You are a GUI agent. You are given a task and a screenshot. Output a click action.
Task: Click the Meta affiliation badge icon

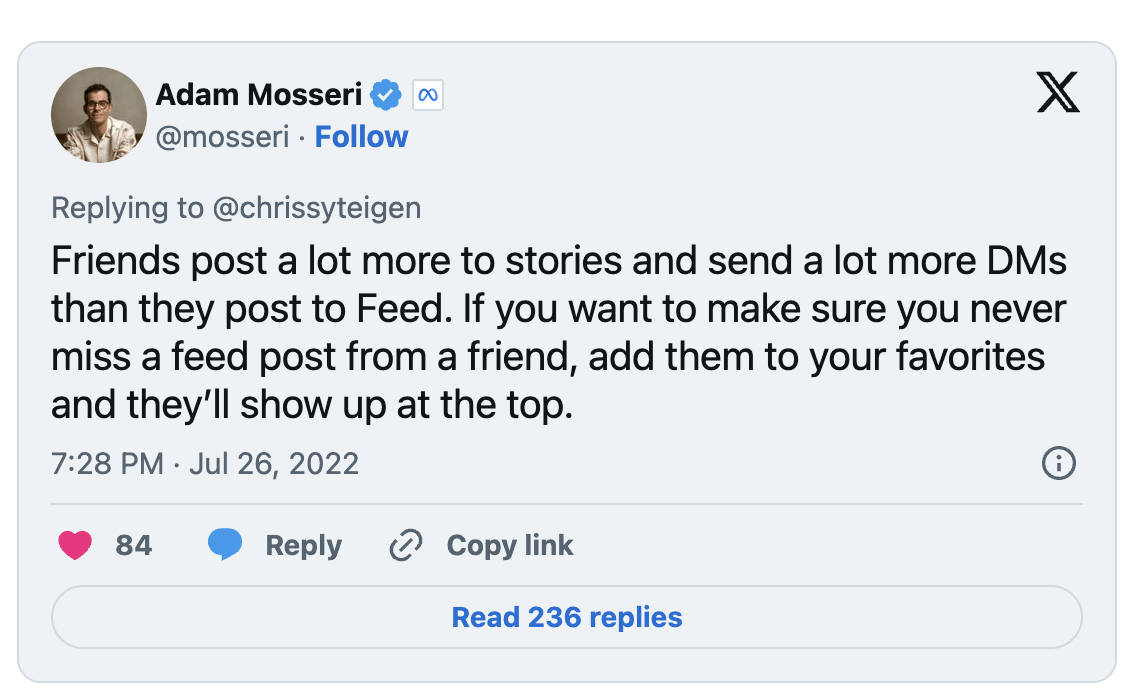[x=427, y=95]
